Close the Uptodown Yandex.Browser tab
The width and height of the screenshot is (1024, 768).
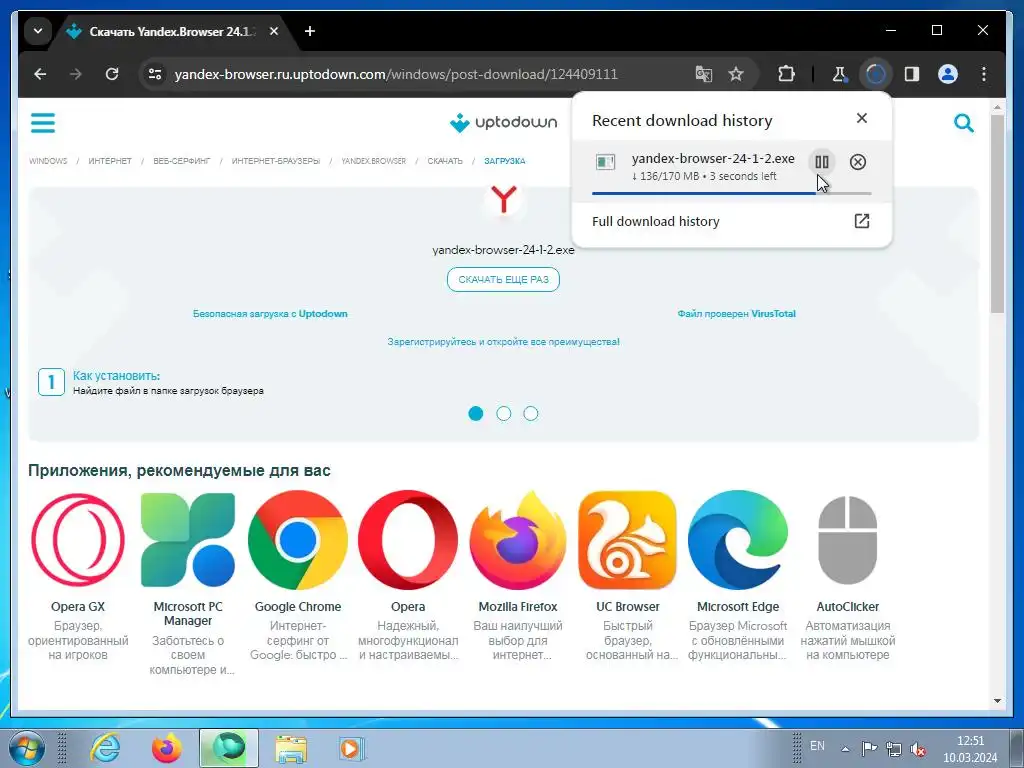274,31
